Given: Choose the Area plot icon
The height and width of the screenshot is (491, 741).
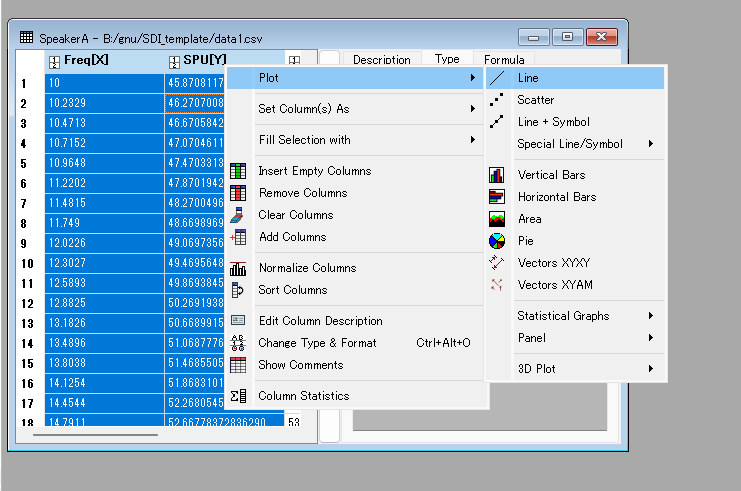Looking at the screenshot, I should [x=497, y=219].
